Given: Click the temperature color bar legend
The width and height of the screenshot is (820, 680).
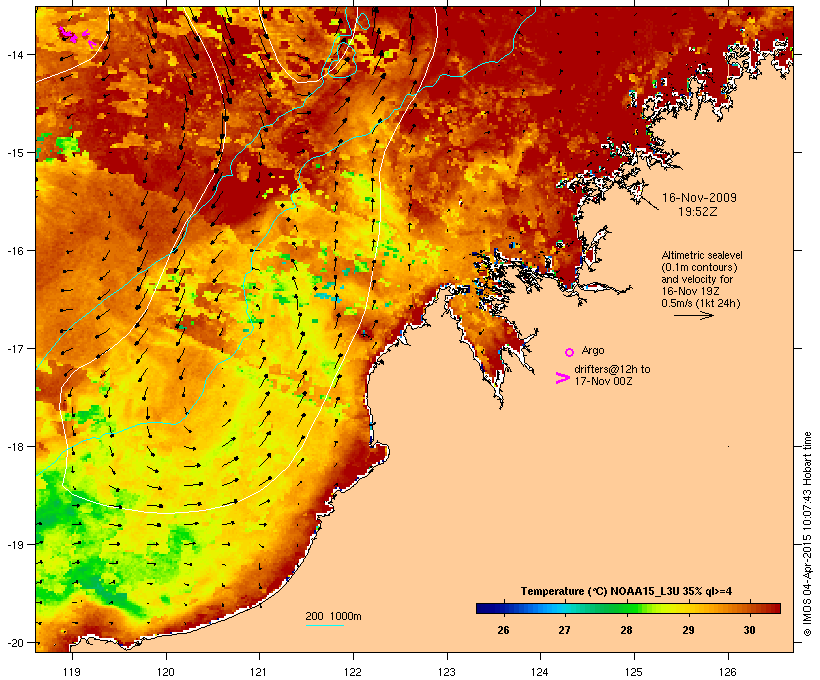Looking at the screenshot, I should [628, 608].
